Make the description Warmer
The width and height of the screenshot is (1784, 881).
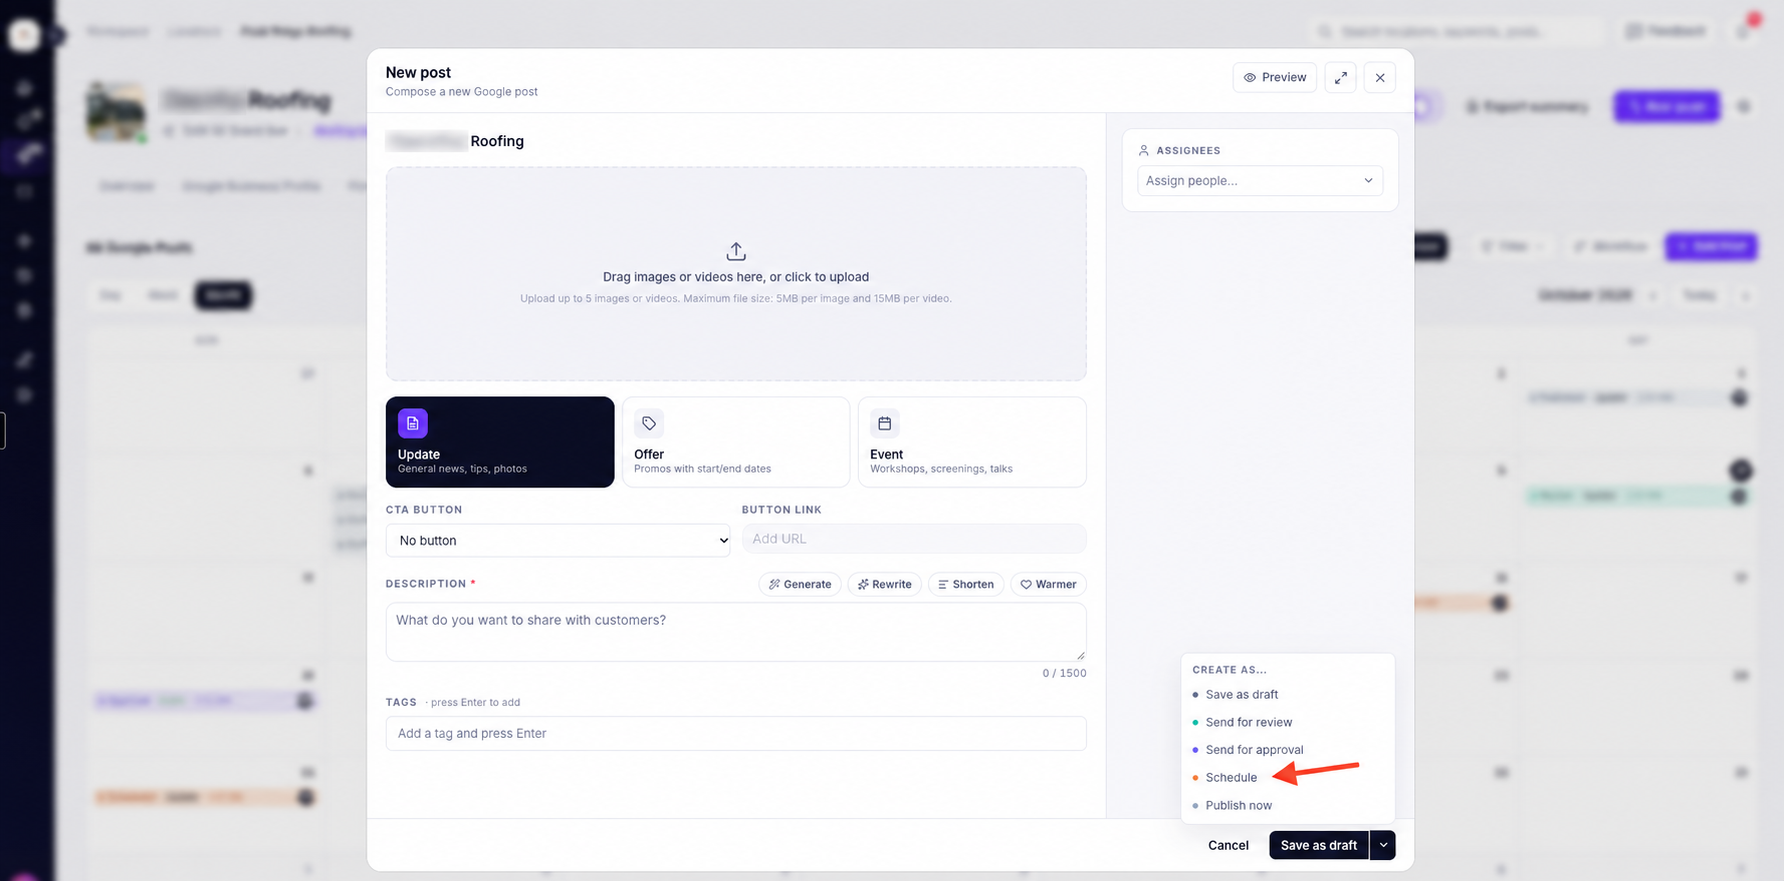click(1048, 584)
